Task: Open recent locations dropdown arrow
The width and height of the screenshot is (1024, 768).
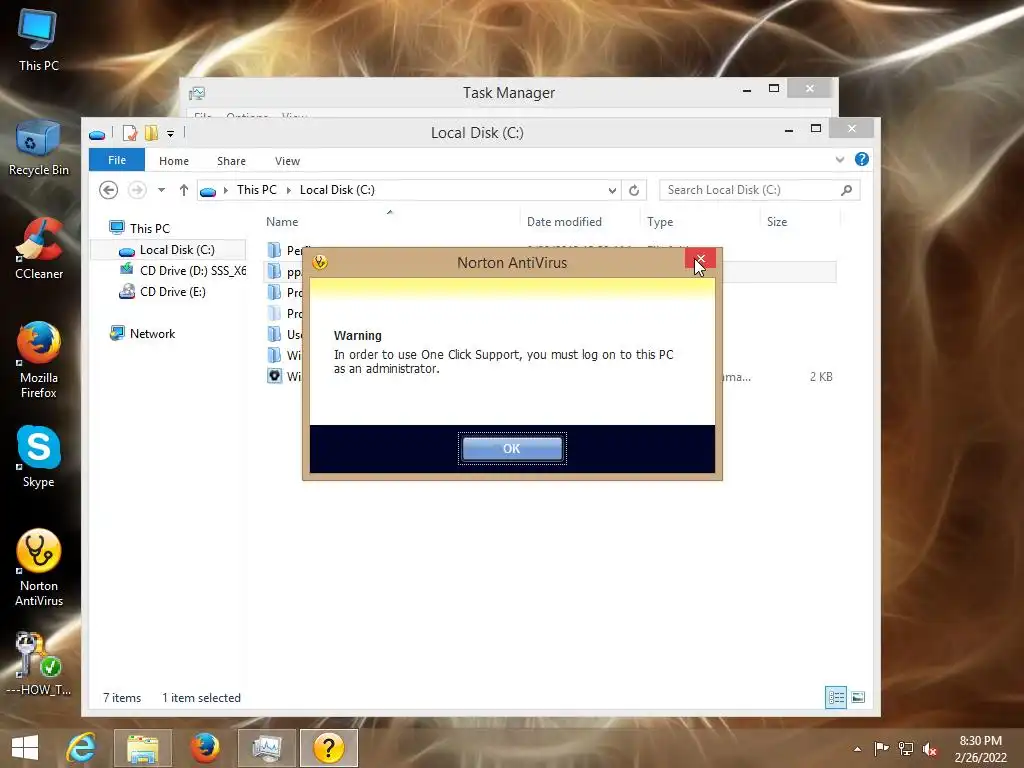Action: [161, 190]
